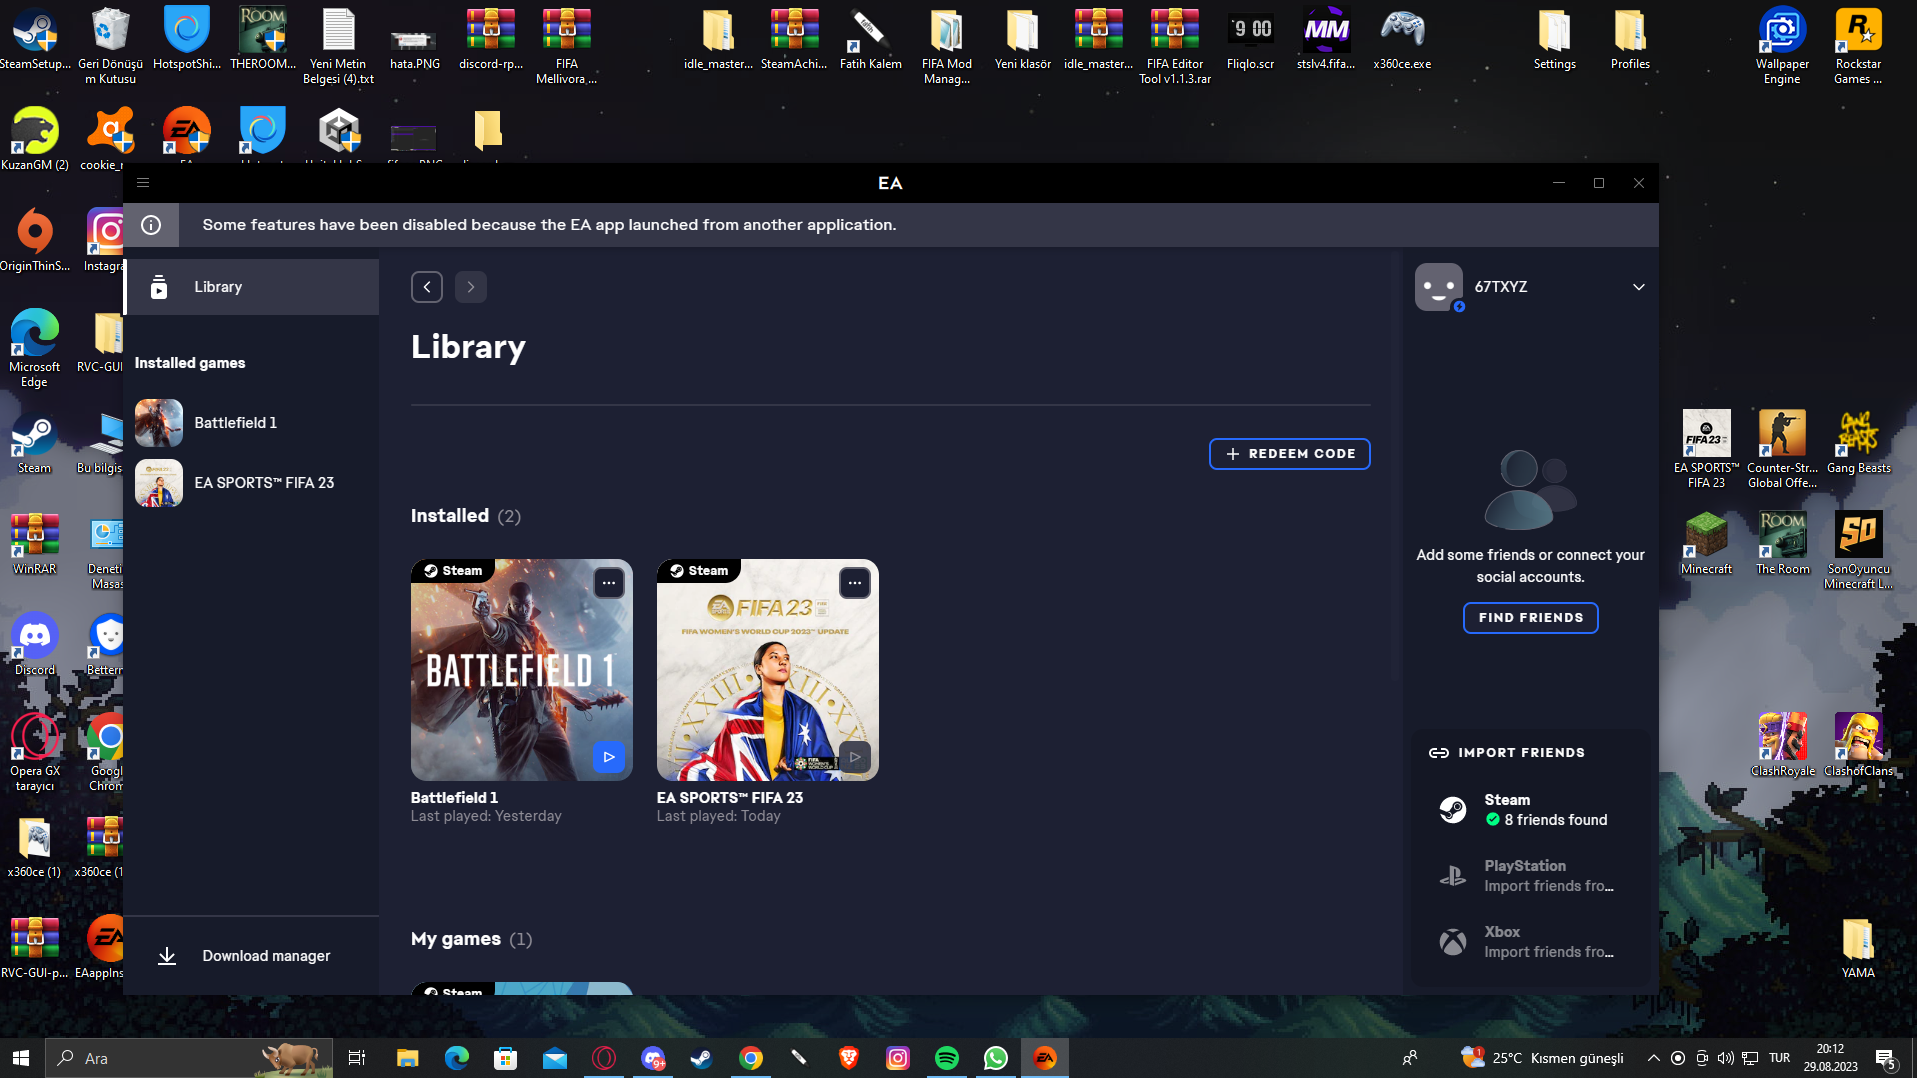The width and height of the screenshot is (1917, 1078).
Task: Click the Redeem Code button
Action: [1290, 454]
